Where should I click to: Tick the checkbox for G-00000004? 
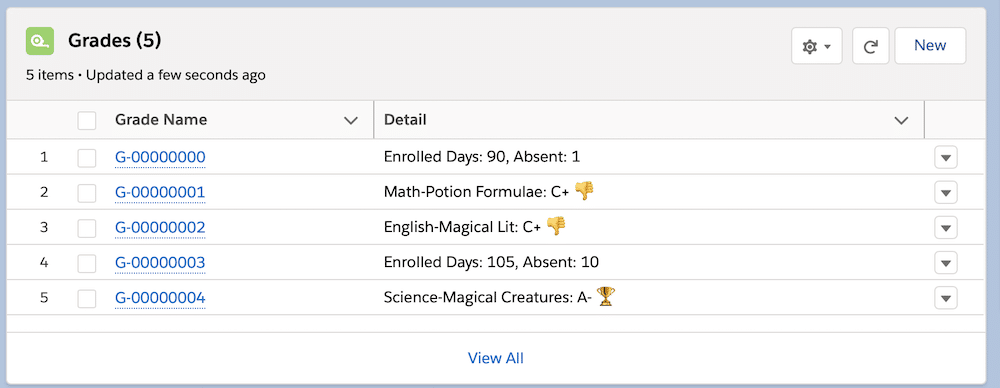point(87,298)
